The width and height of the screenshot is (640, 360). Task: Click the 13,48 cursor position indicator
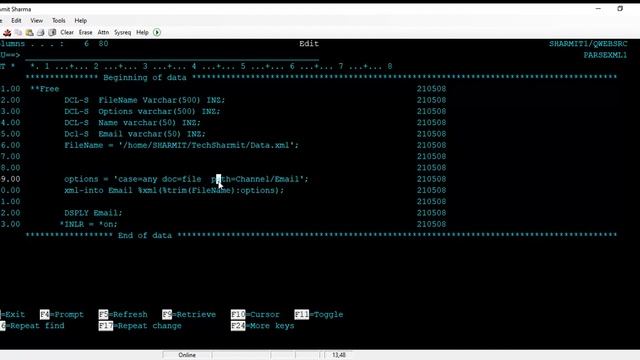tap(338, 355)
